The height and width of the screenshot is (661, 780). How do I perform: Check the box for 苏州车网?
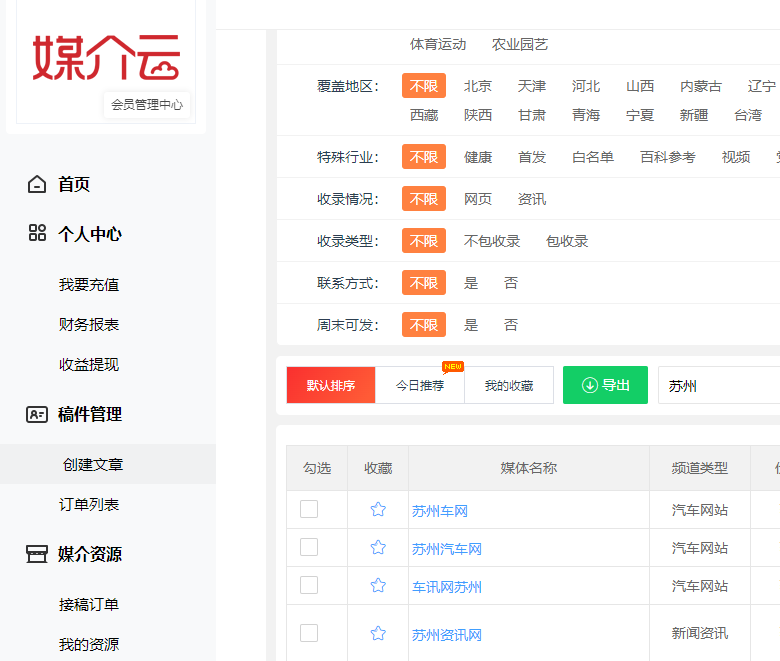tap(309, 509)
